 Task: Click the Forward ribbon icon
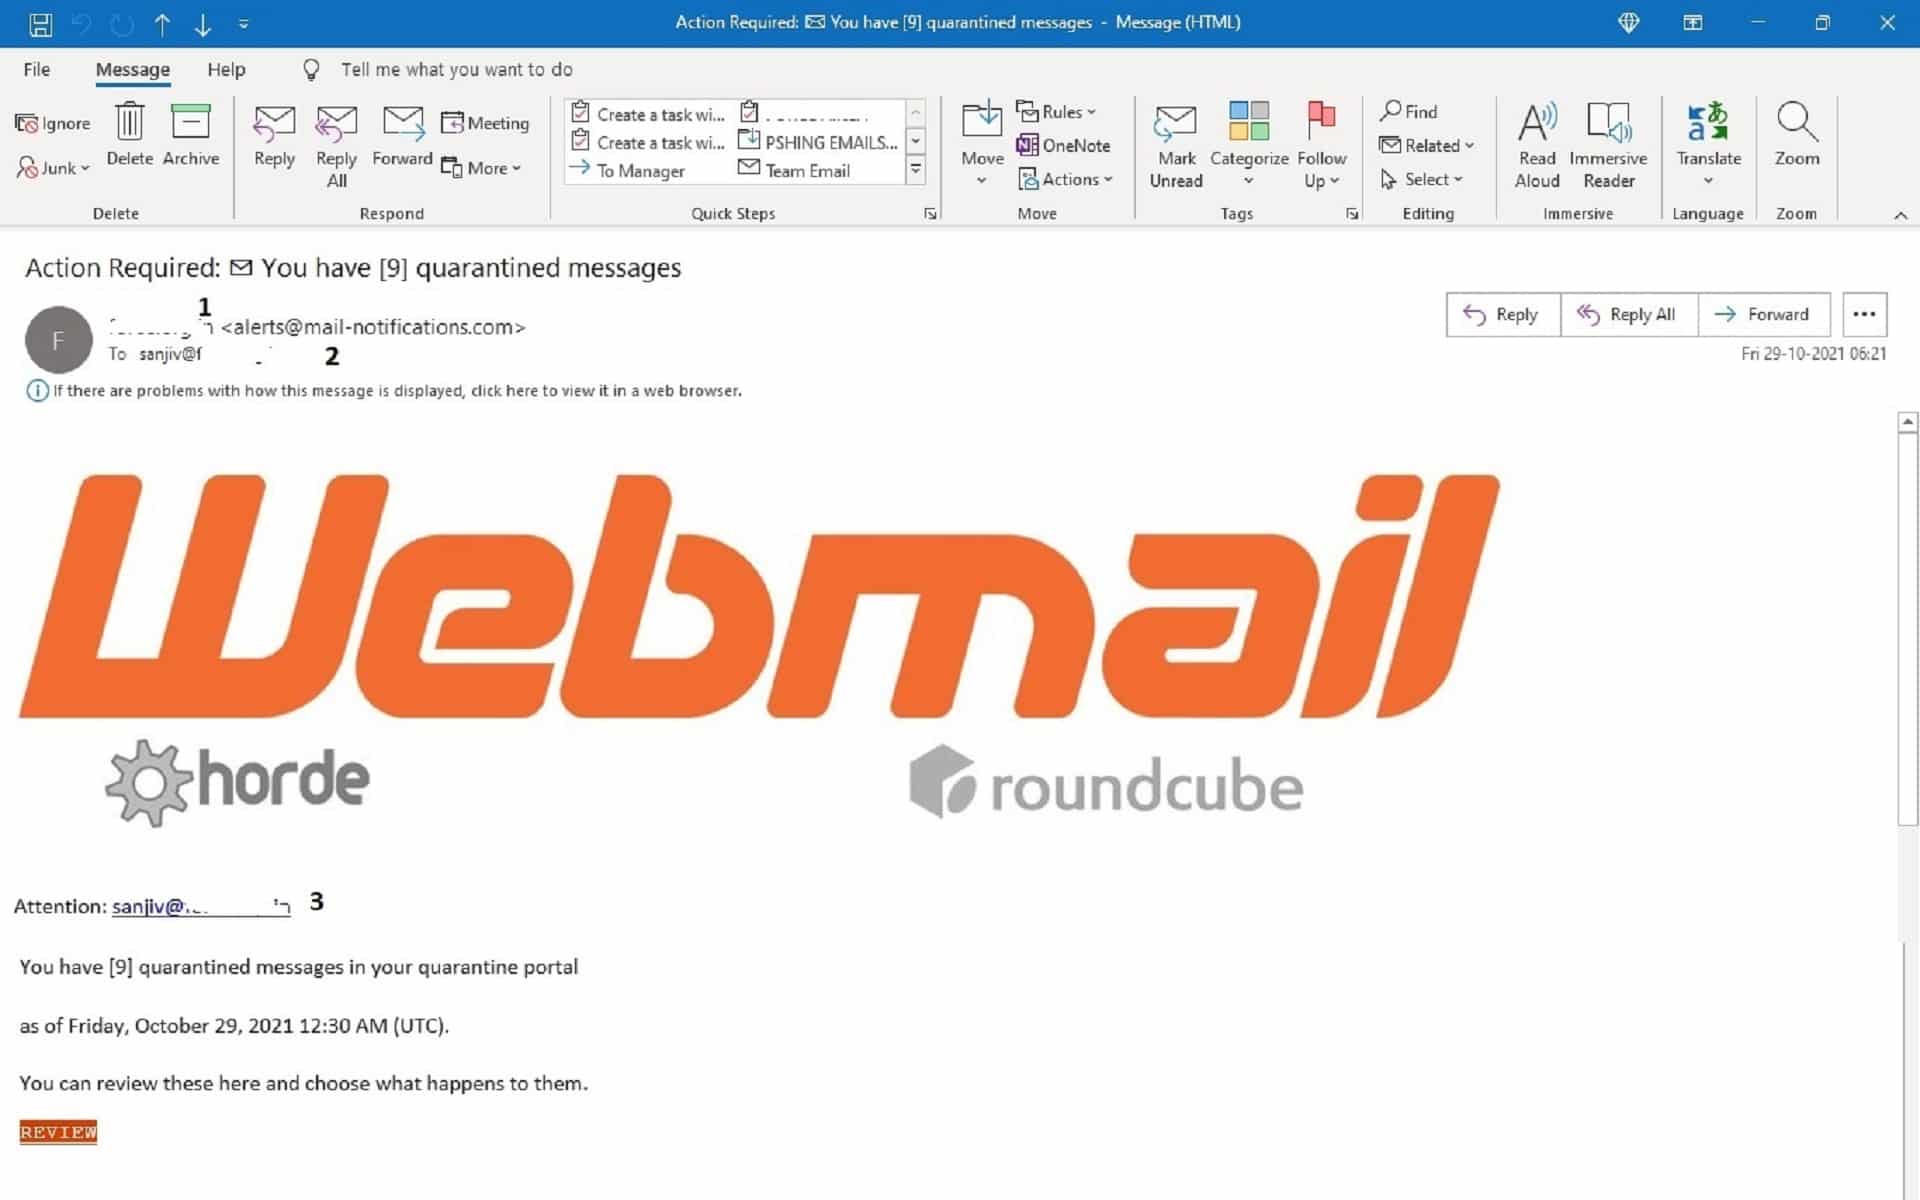(402, 136)
